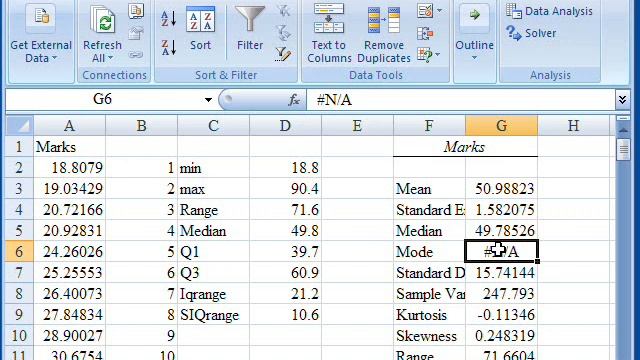The image size is (640, 360).
Task: Select column B header
Action: tap(142, 125)
